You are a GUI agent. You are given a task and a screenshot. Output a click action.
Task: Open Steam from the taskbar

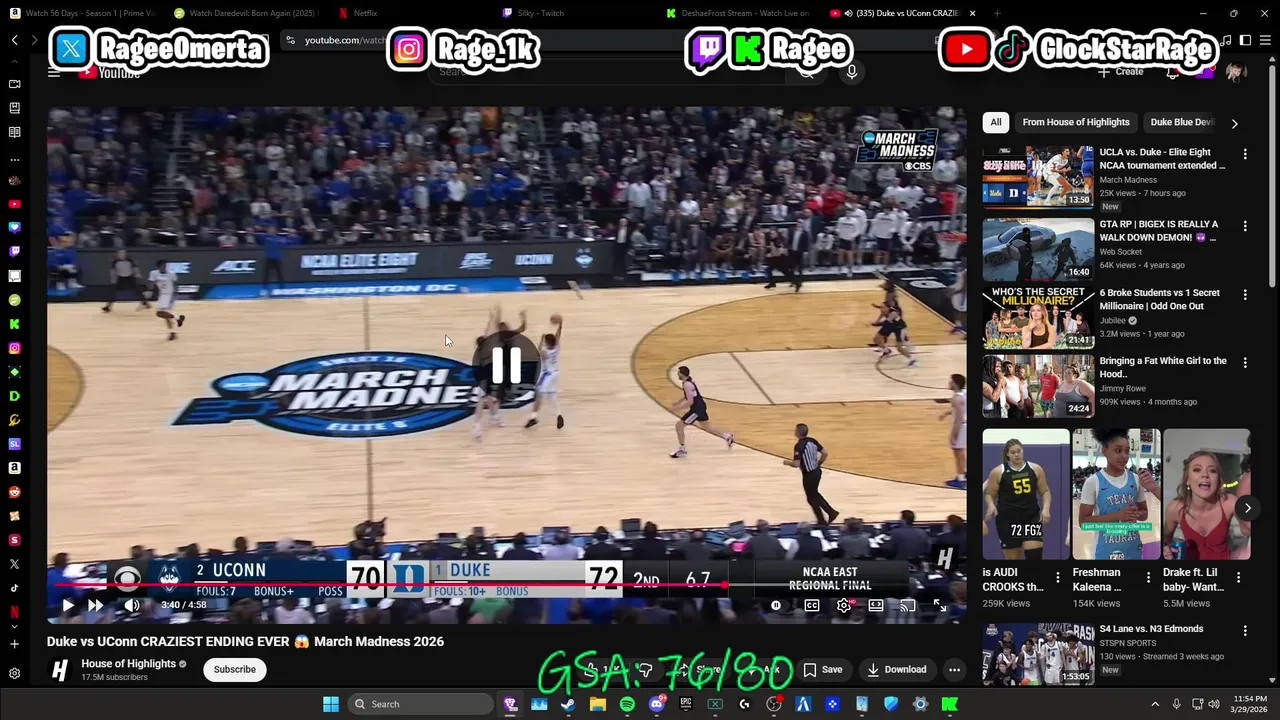click(568, 704)
